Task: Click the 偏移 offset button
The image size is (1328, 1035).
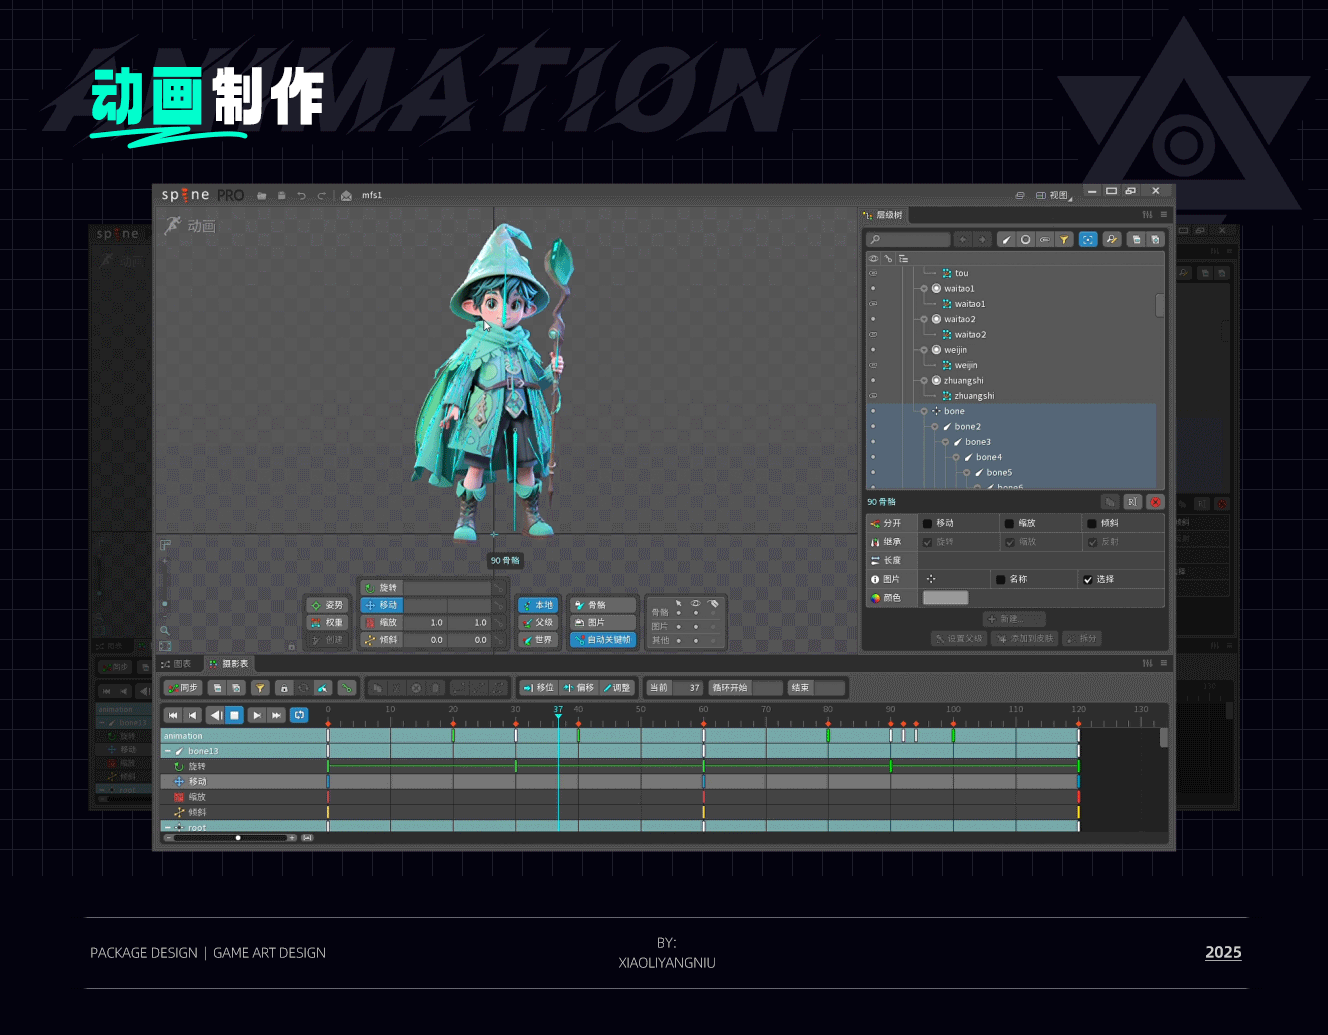Action: pos(579,688)
